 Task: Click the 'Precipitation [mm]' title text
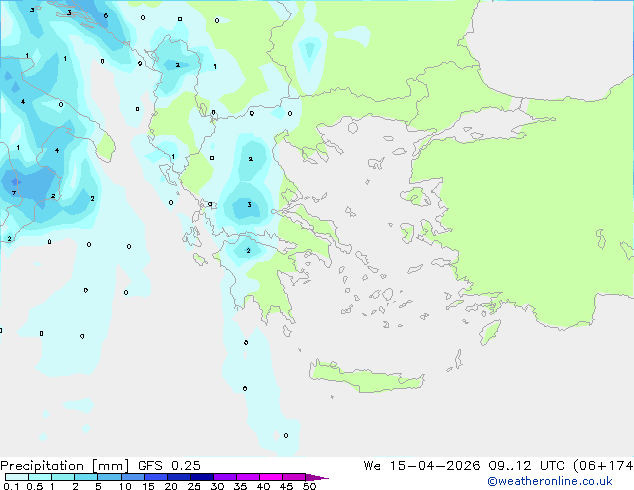(x=64, y=466)
